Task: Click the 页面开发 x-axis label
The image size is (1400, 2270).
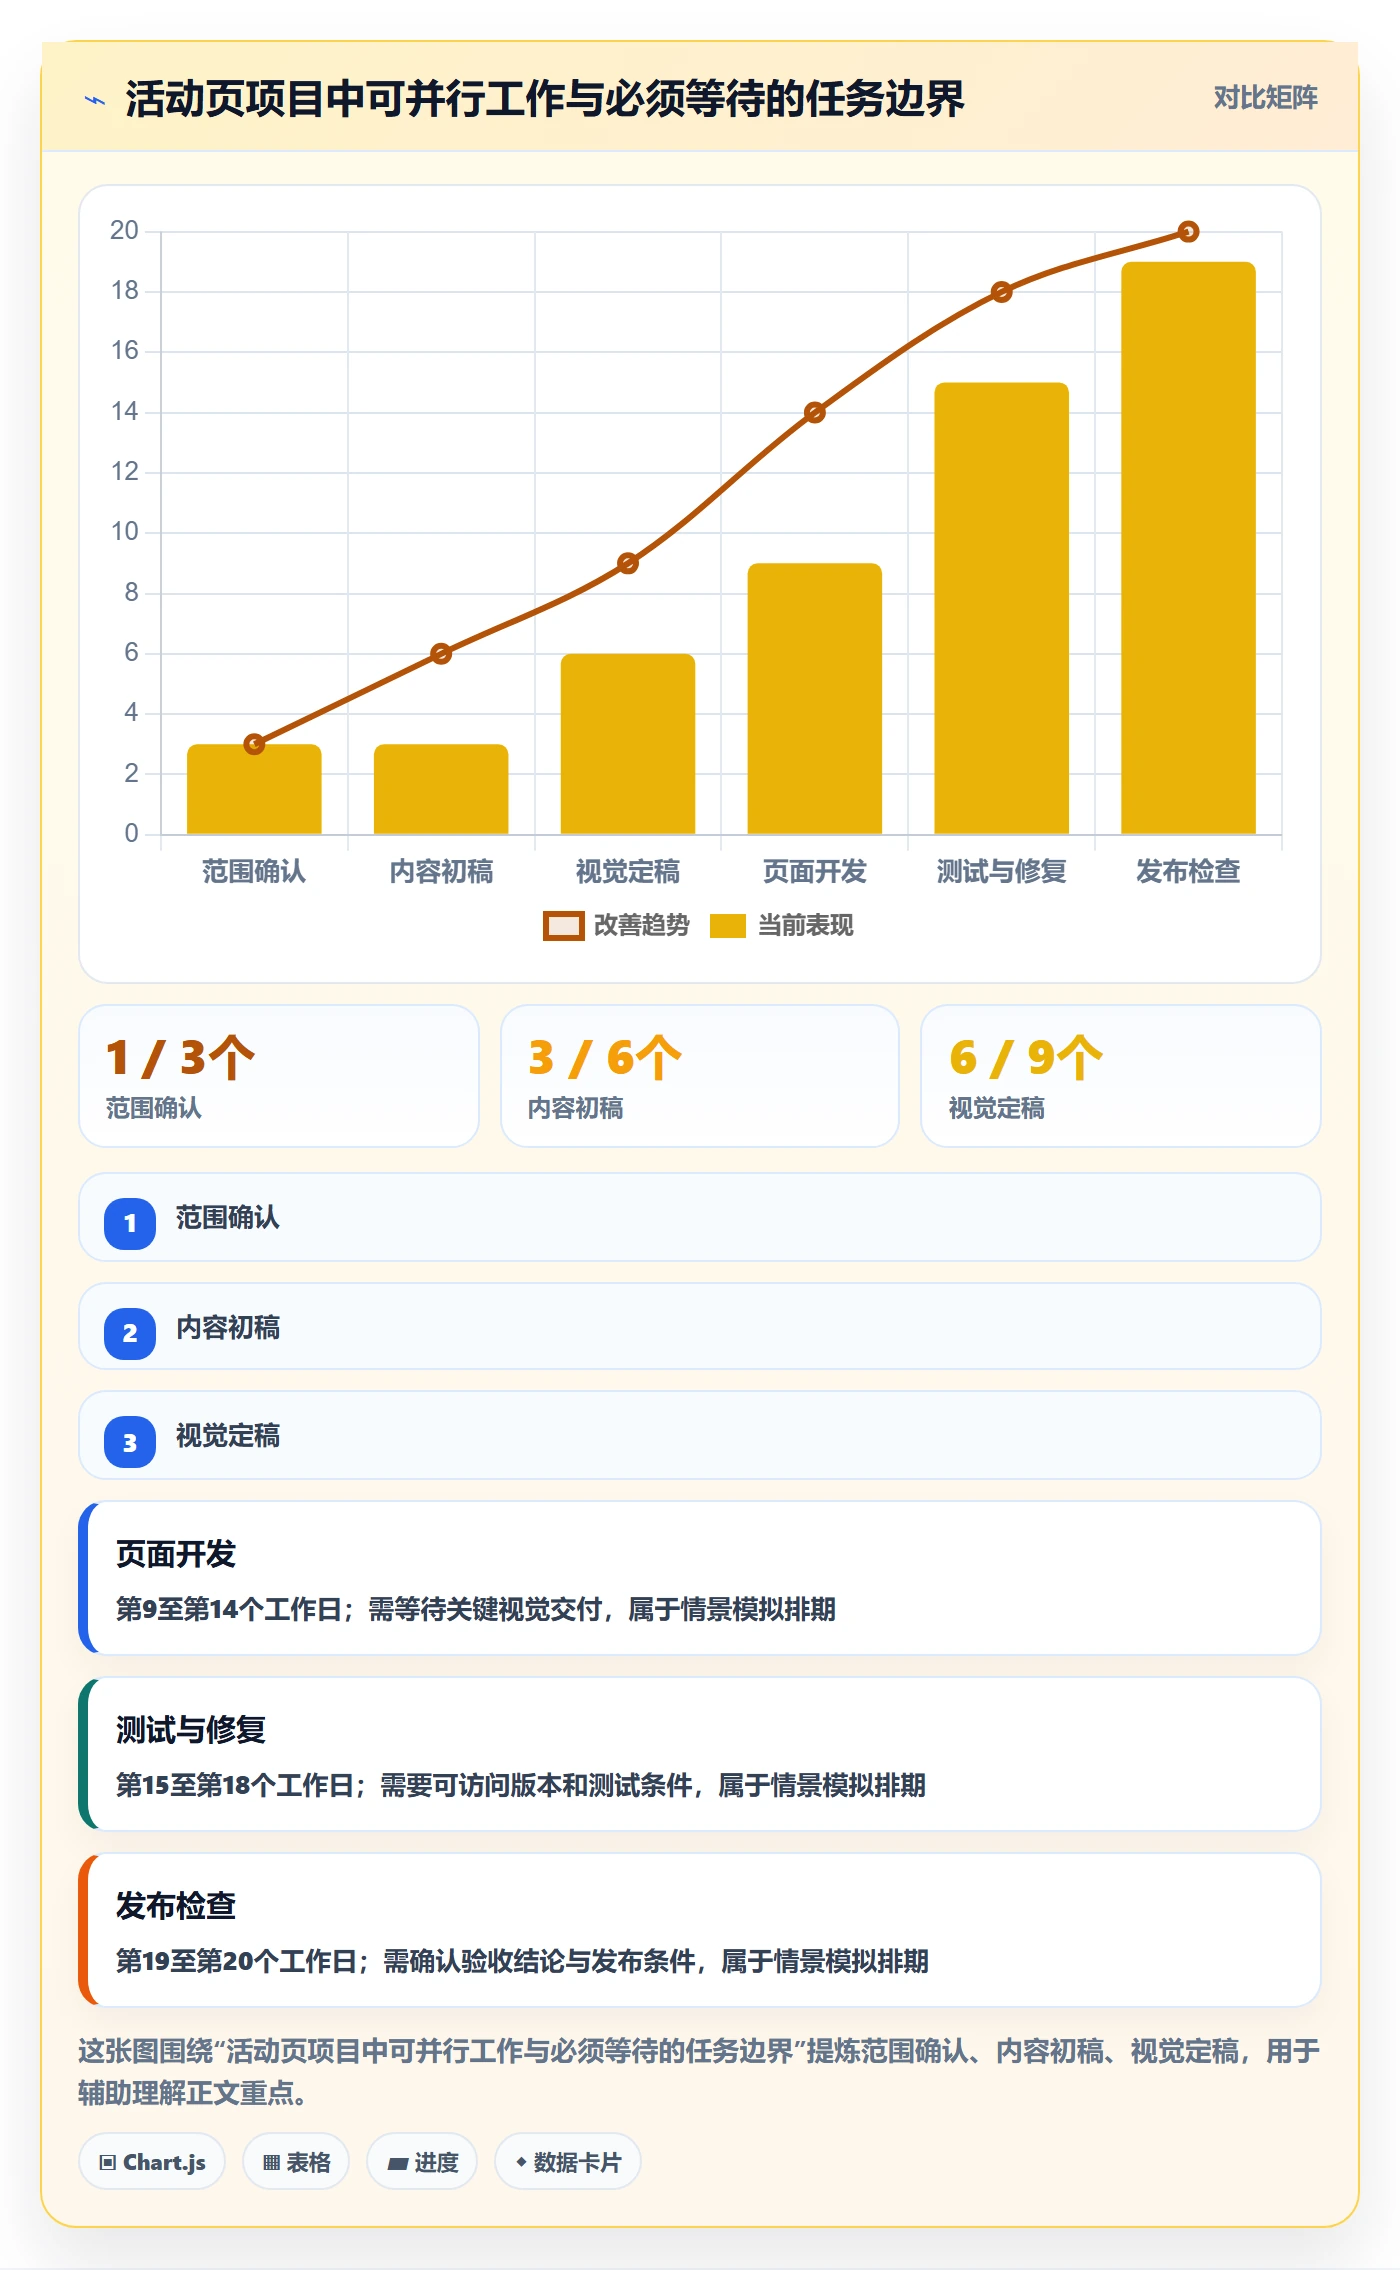Action: (815, 872)
